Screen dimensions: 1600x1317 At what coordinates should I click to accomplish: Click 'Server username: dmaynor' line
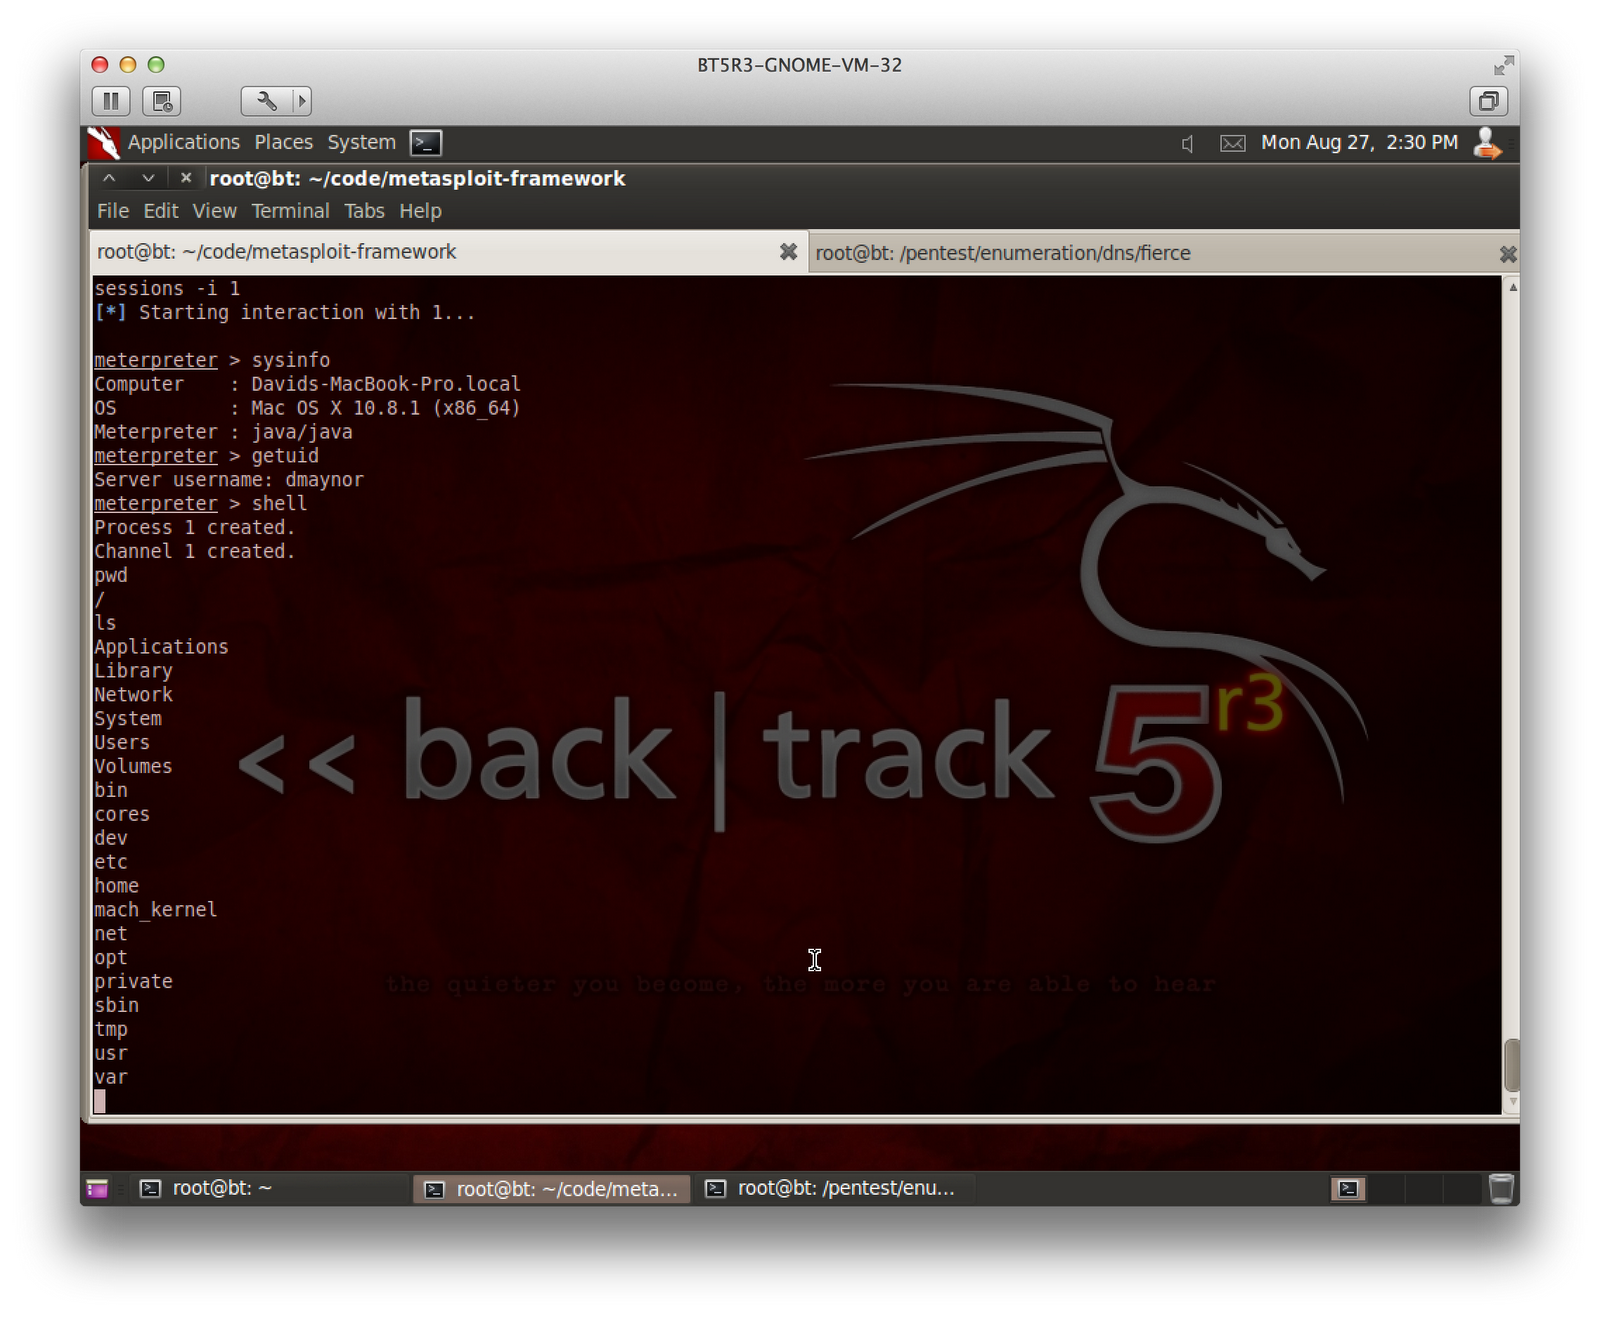click(x=229, y=480)
